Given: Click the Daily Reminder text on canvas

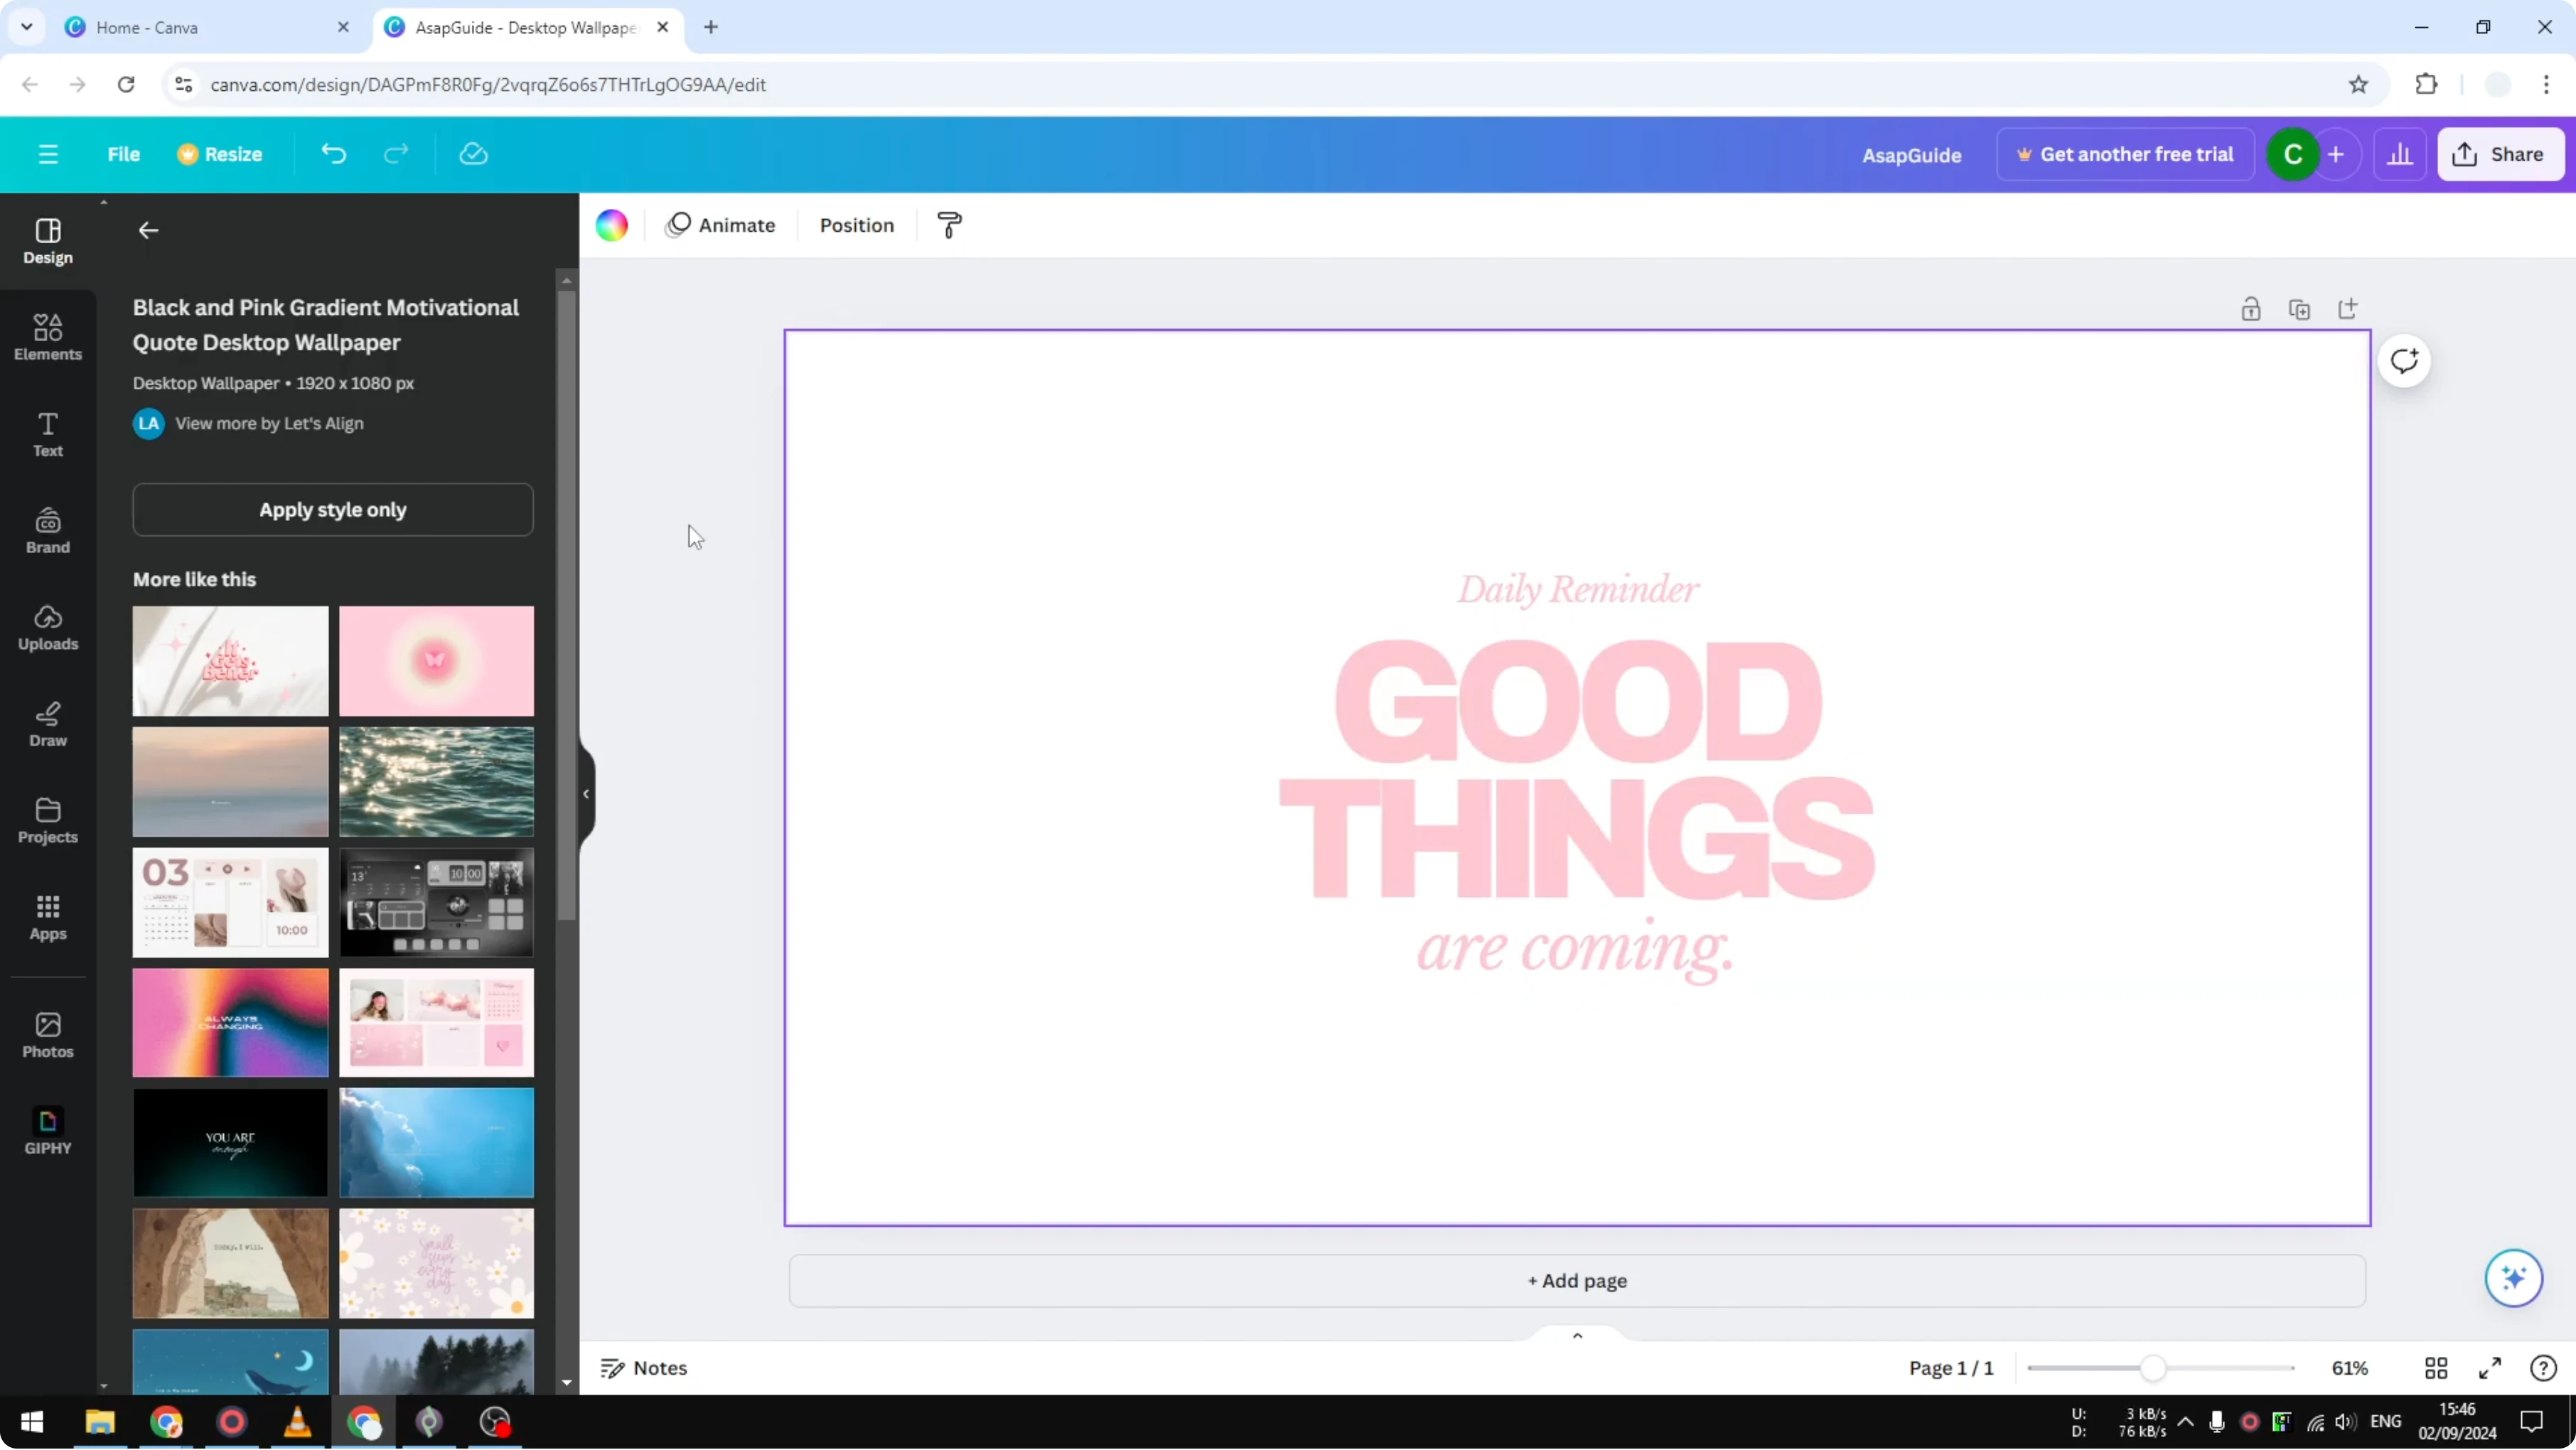Looking at the screenshot, I should pos(1577,590).
